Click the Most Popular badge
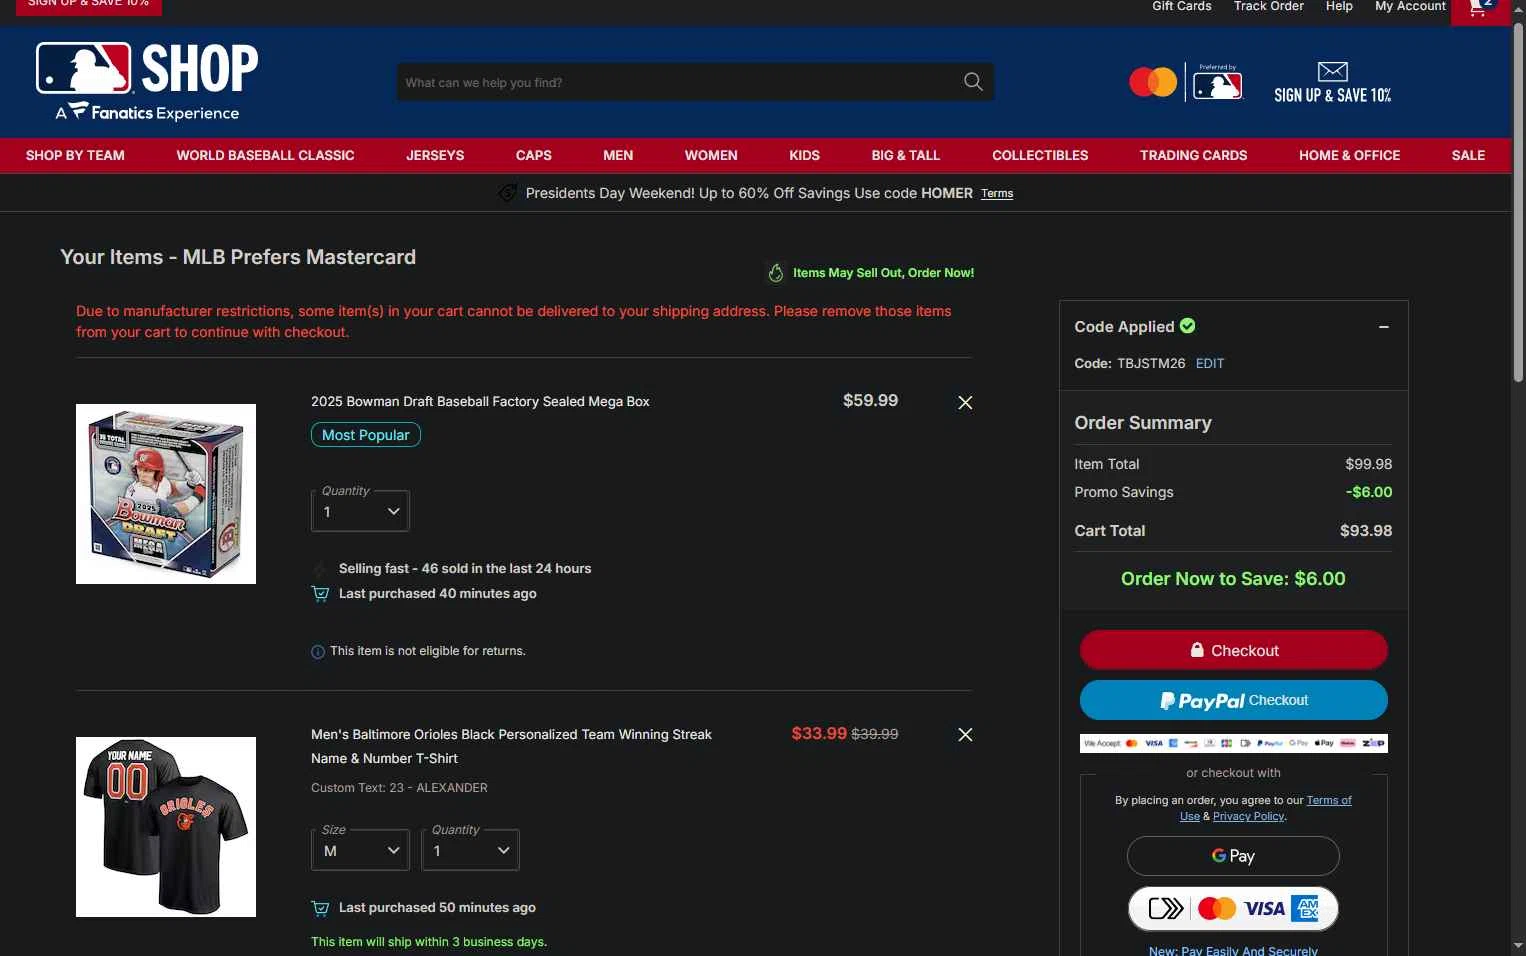The height and width of the screenshot is (956, 1526). click(x=366, y=435)
